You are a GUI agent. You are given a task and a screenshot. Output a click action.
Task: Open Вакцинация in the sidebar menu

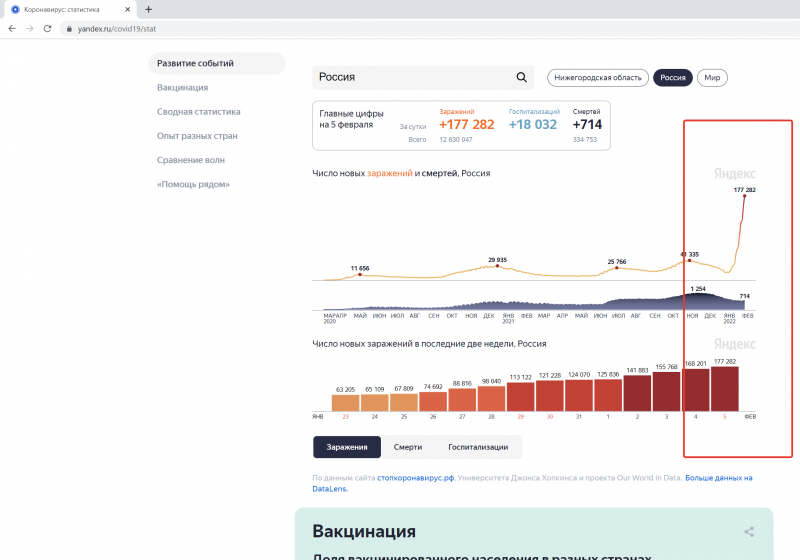(x=182, y=88)
